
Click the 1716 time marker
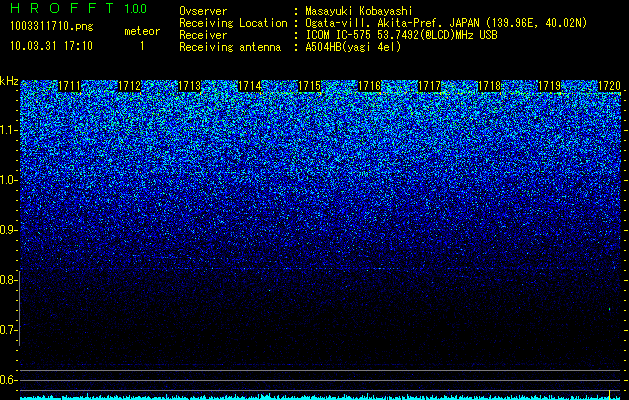[x=369, y=86]
